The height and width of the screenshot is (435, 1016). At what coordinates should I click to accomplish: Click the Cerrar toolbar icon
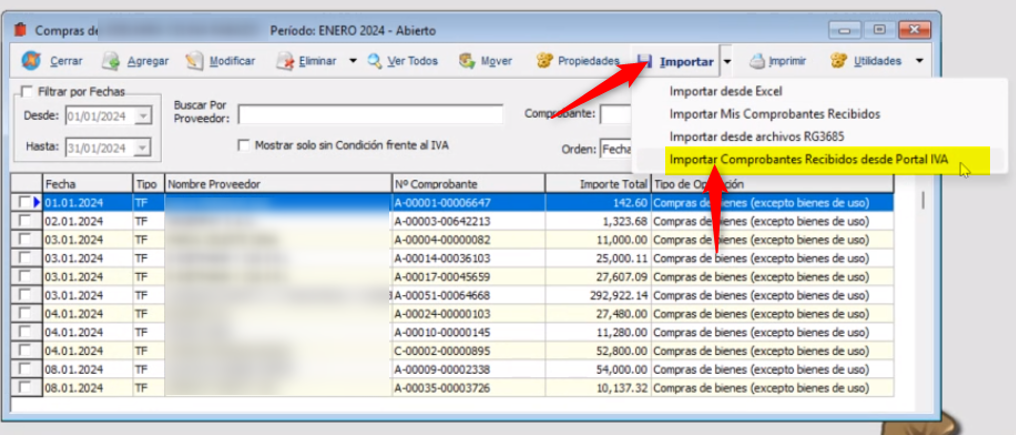tap(31, 61)
